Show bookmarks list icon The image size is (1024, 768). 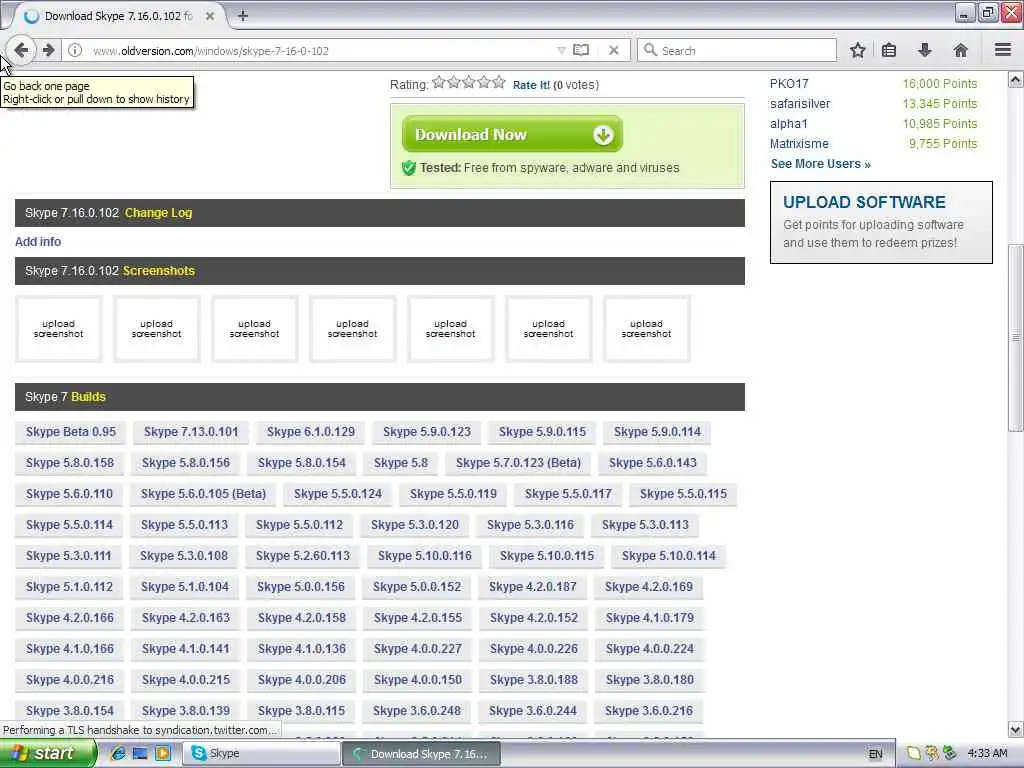point(889,50)
